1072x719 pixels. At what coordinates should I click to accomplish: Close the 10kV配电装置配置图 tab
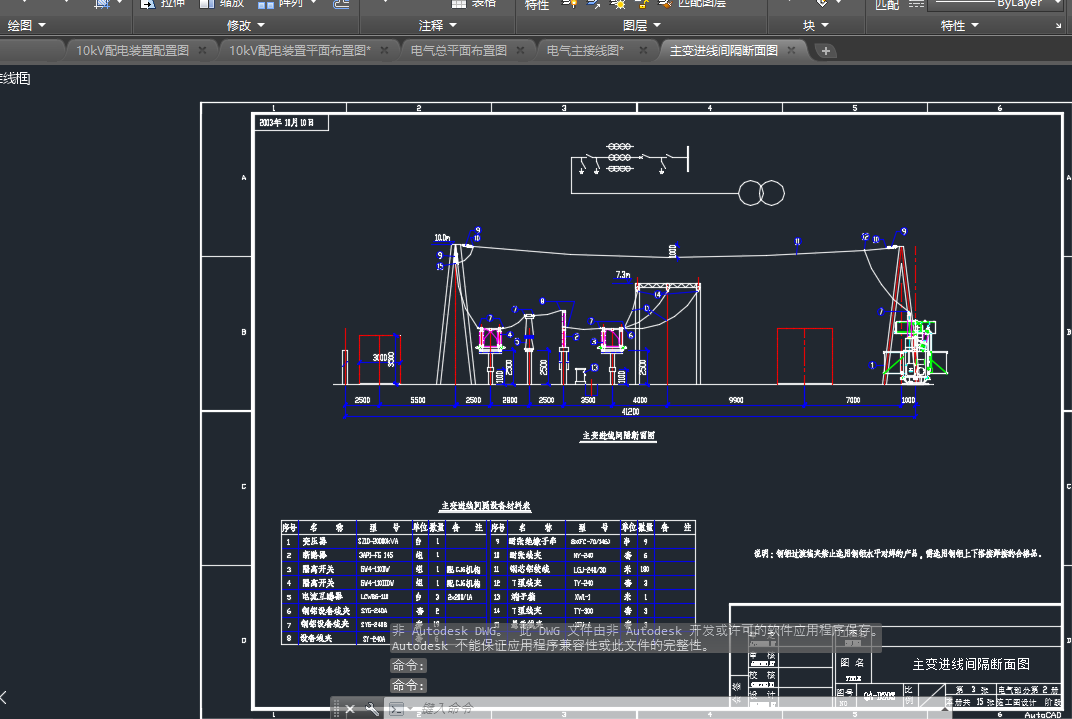click(202, 51)
